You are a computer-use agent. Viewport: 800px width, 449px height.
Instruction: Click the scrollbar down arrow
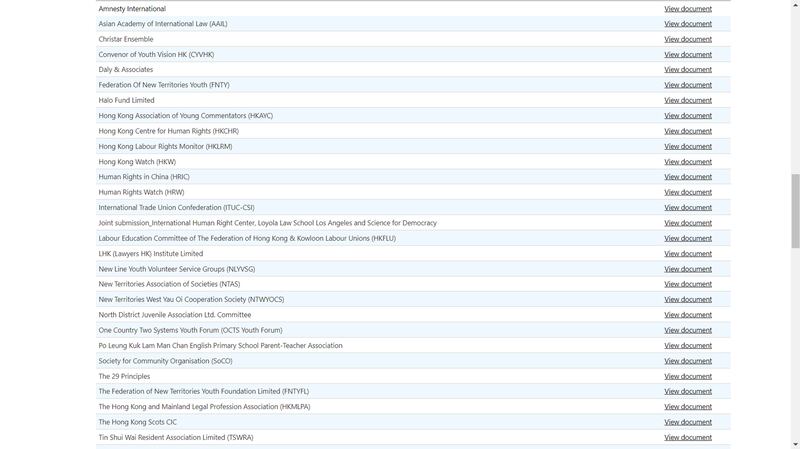795,444
